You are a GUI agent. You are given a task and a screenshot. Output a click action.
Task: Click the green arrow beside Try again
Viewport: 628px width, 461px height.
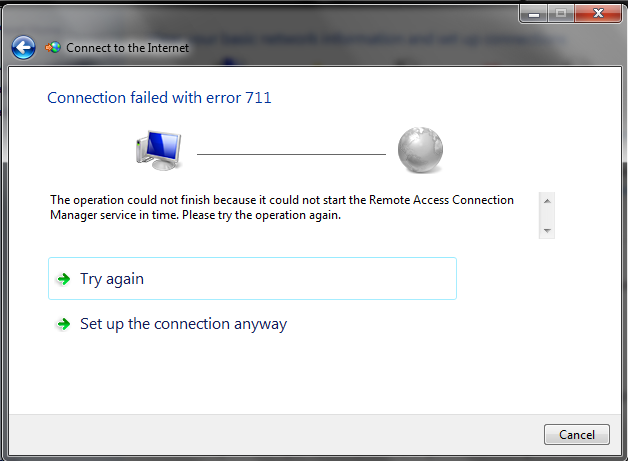(x=64, y=279)
